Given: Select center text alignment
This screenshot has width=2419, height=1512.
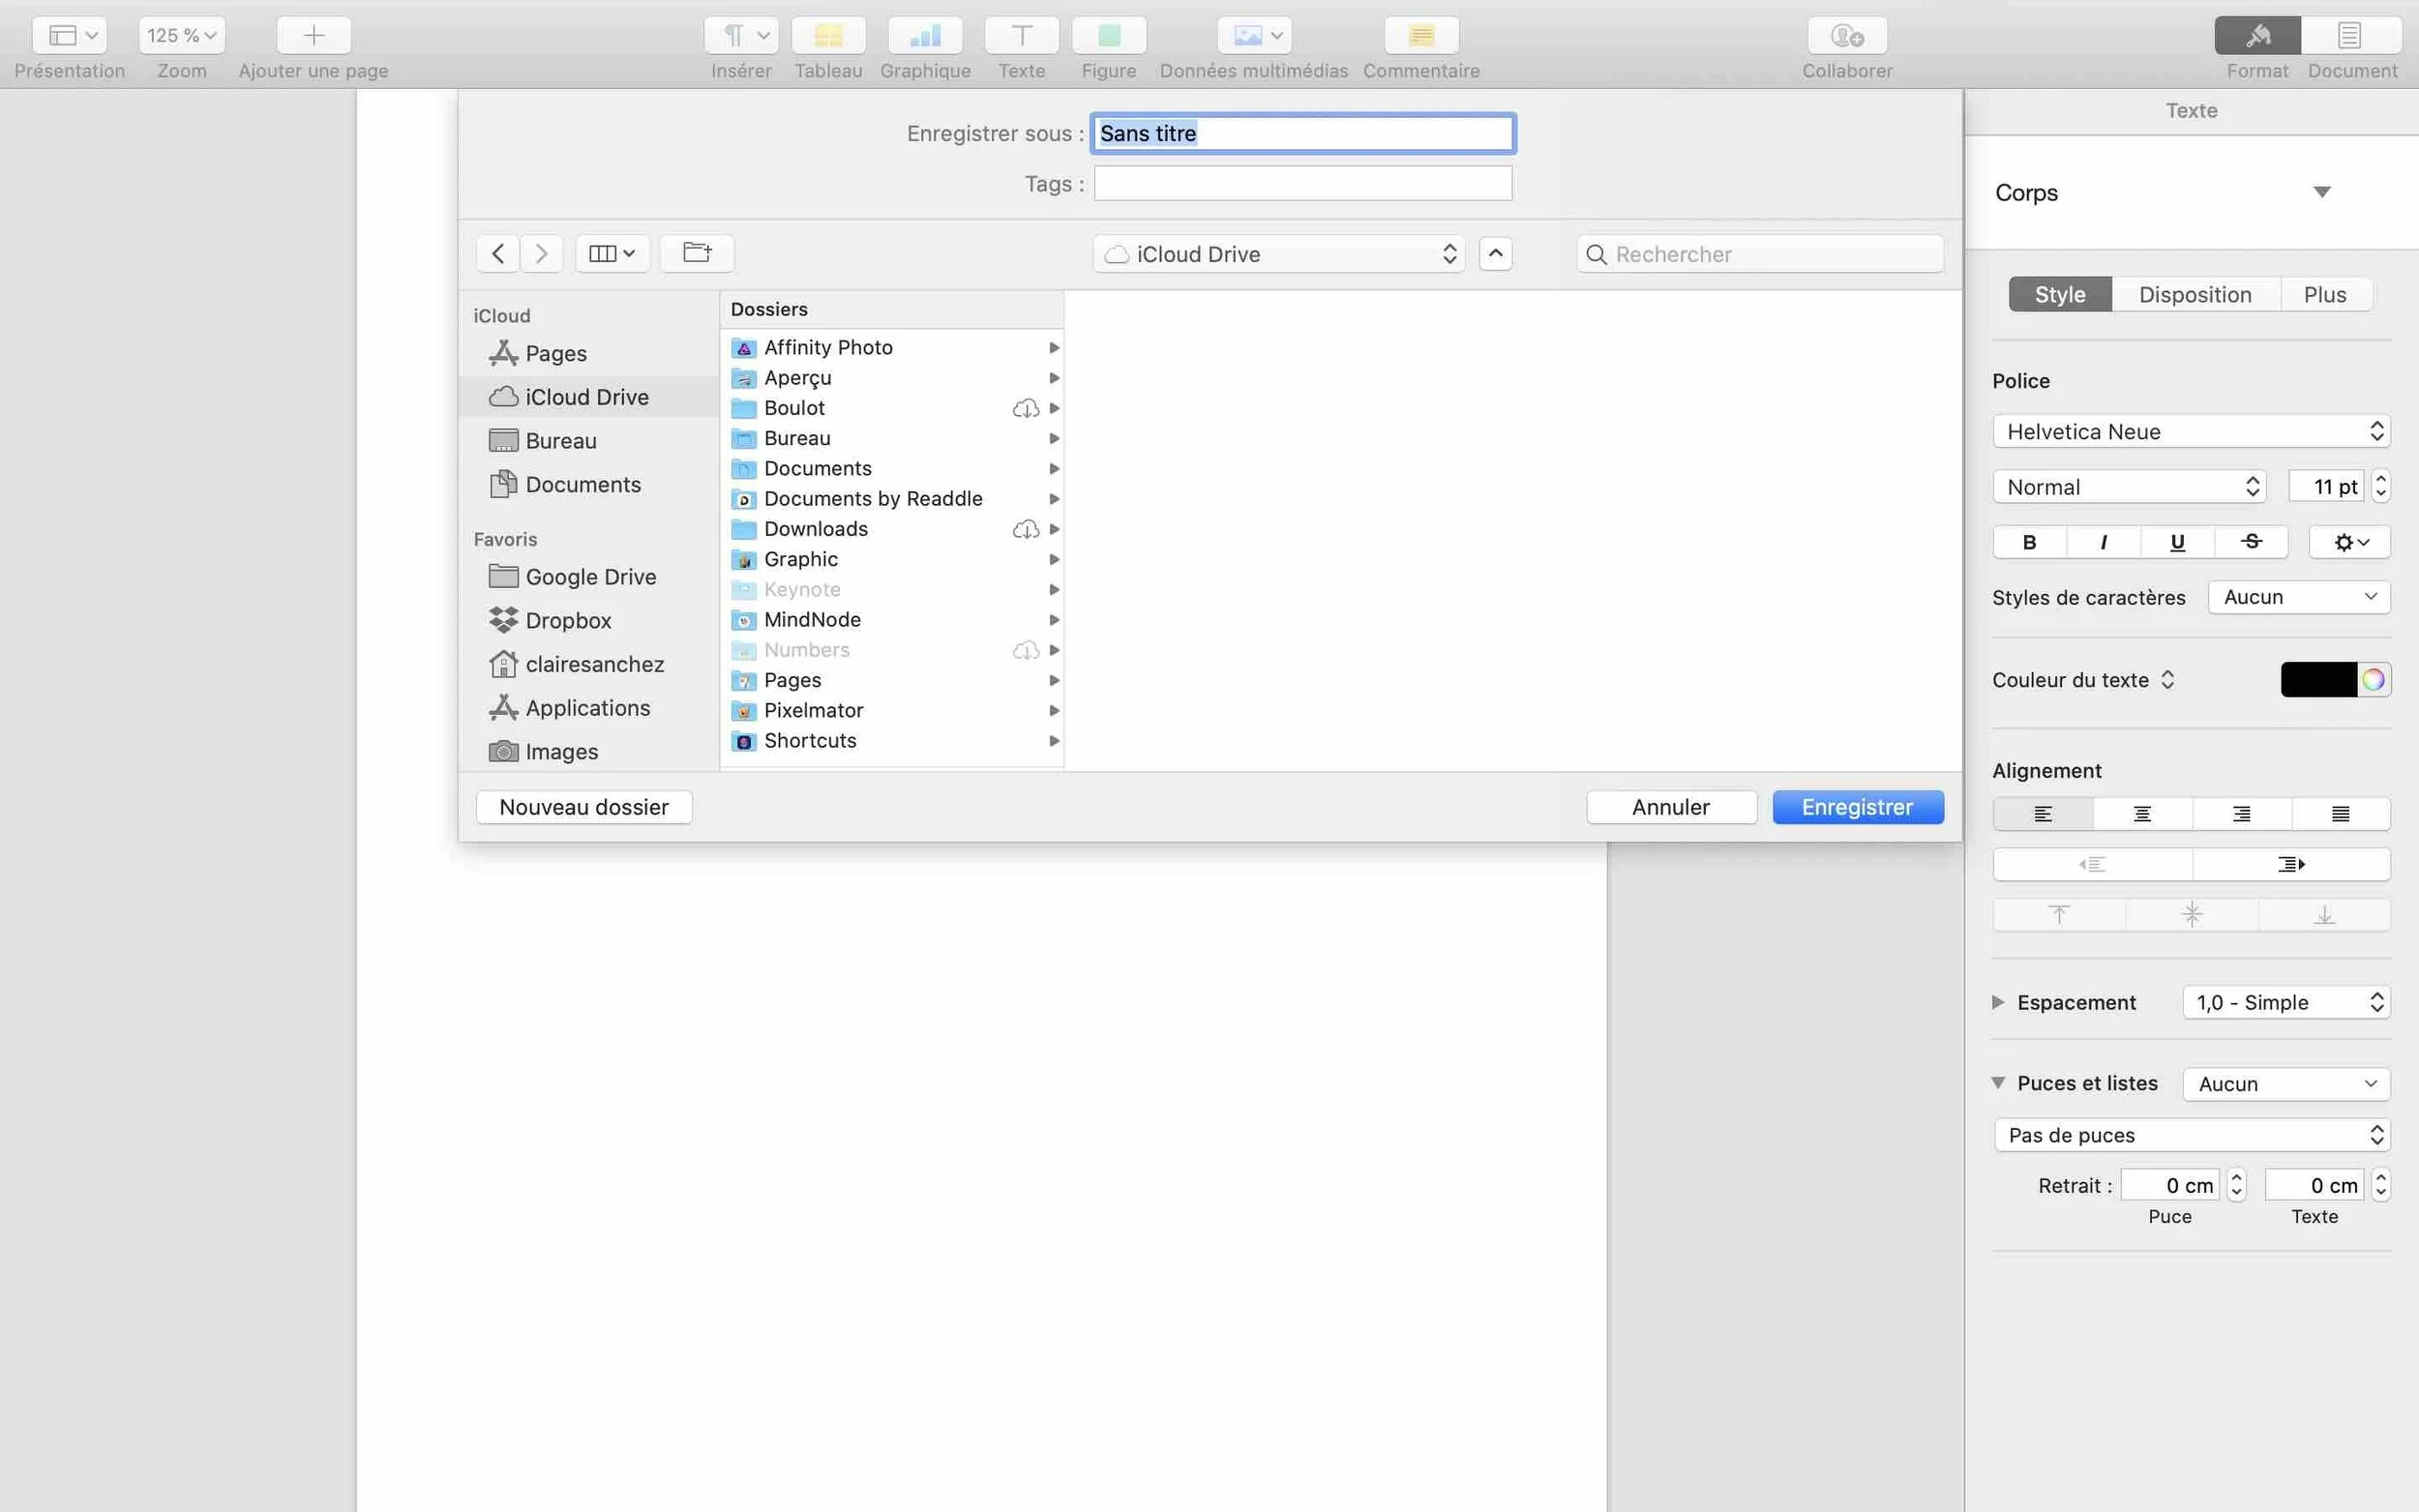Looking at the screenshot, I should (x=2142, y=814).
